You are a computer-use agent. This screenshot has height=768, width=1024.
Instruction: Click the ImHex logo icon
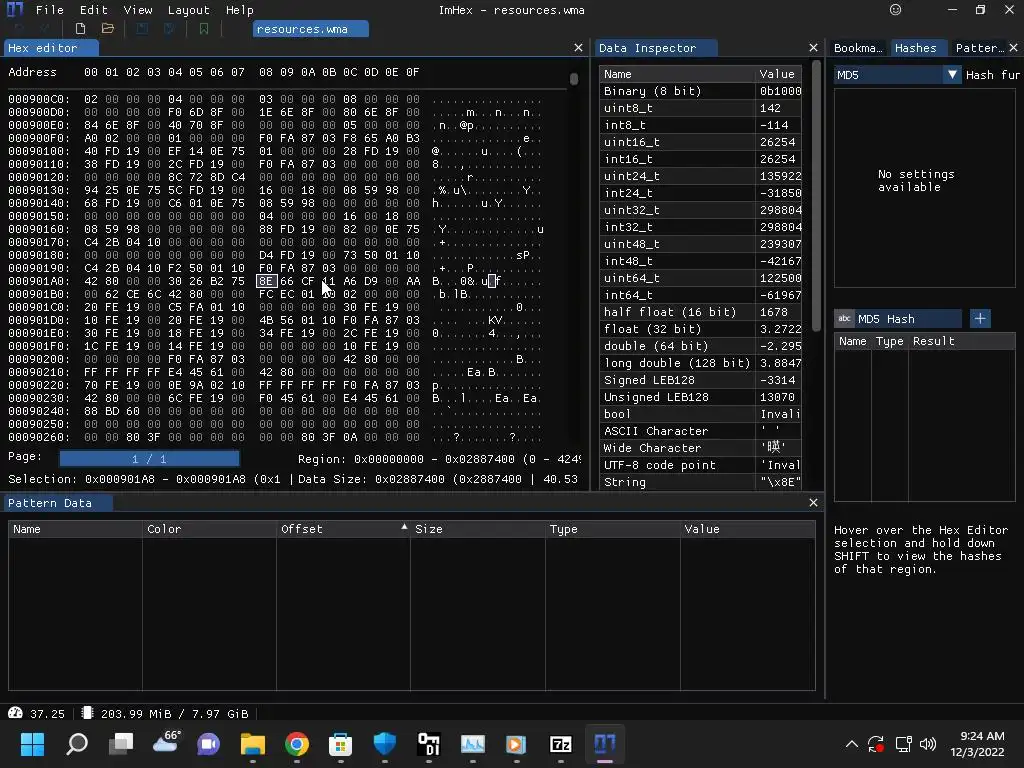coord(14,9)
